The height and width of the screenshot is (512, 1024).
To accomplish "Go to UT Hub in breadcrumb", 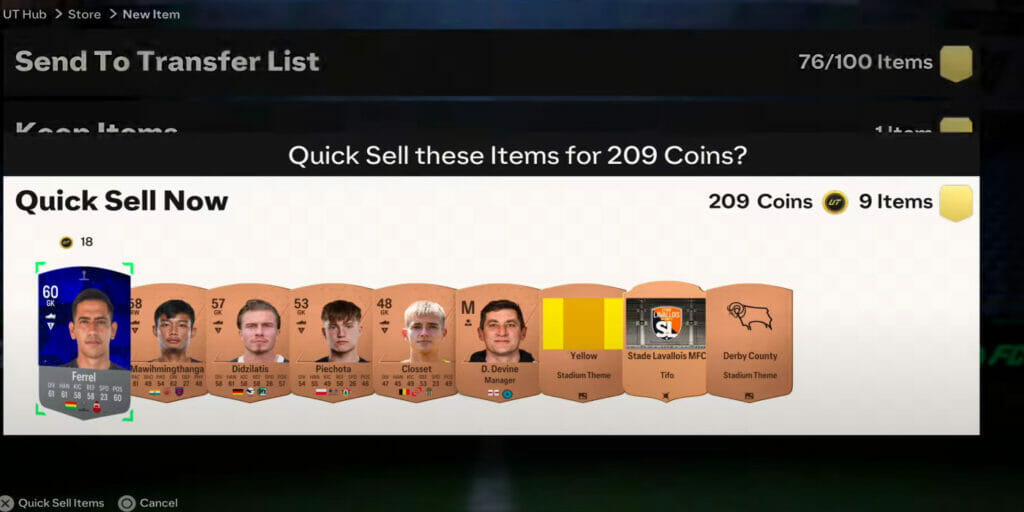I will [25, 14].
